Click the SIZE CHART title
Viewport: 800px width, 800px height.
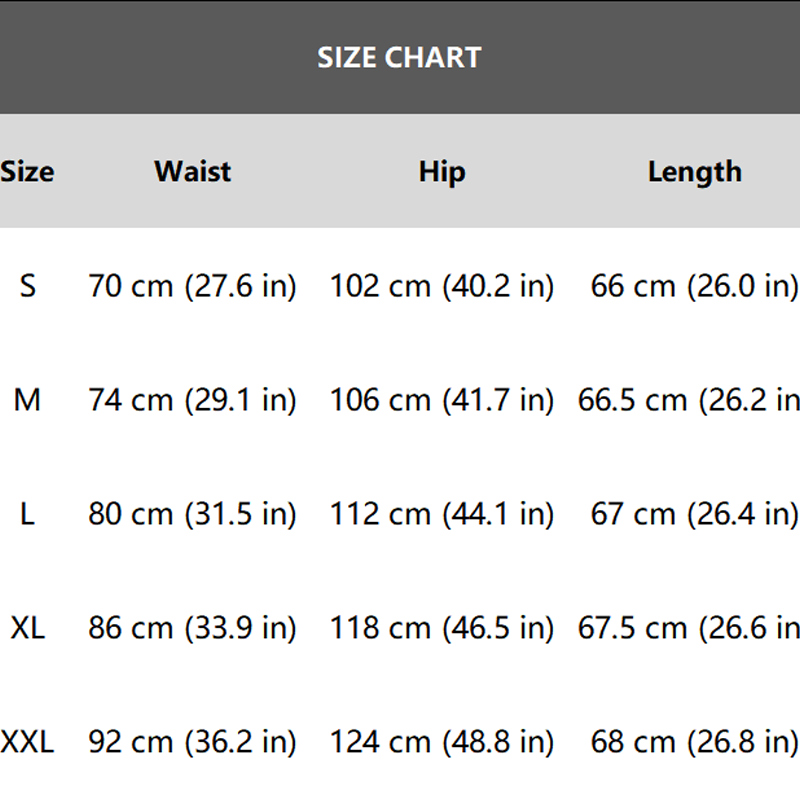[x=399, y=57]
